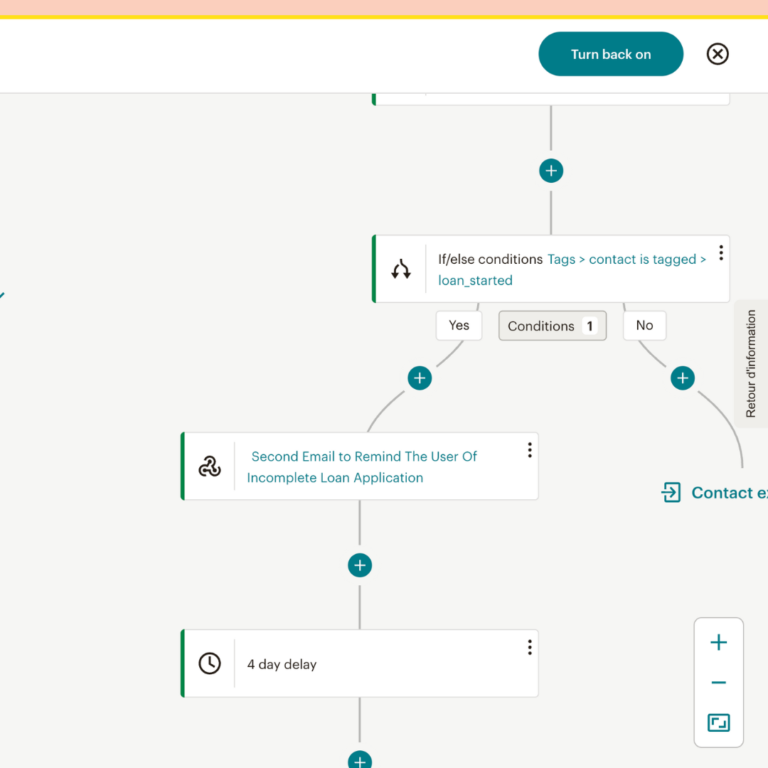The height and width of the screenshot is (768, 768).
Task: Add a step on the No branch
Action: tap(682, 378)
